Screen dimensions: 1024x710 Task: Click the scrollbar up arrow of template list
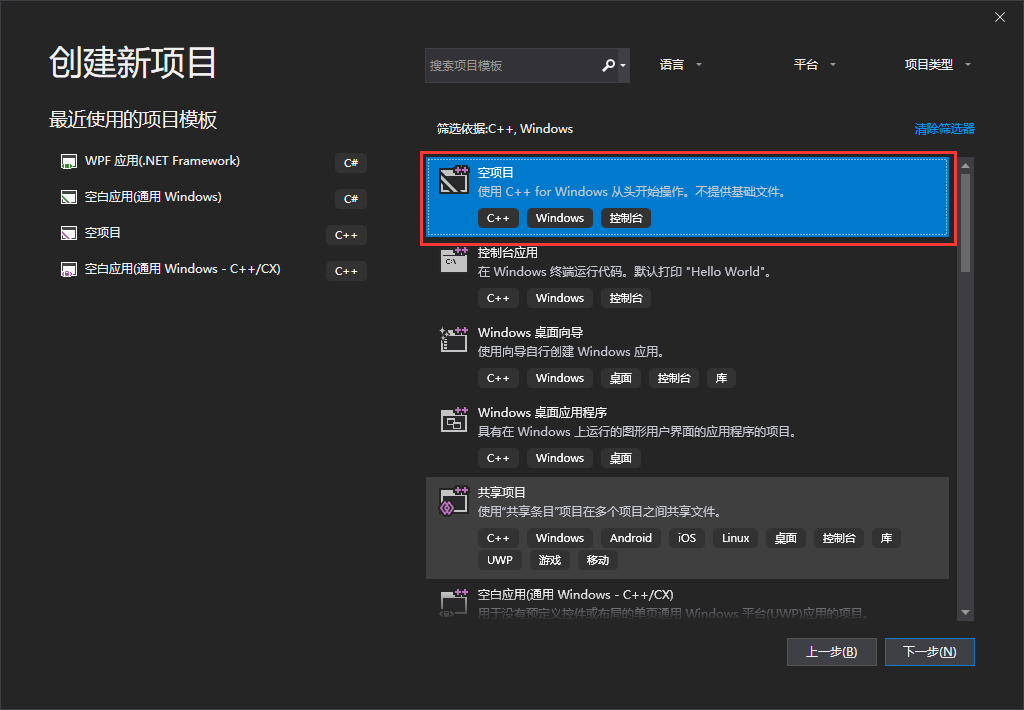[x=965, y=165]
